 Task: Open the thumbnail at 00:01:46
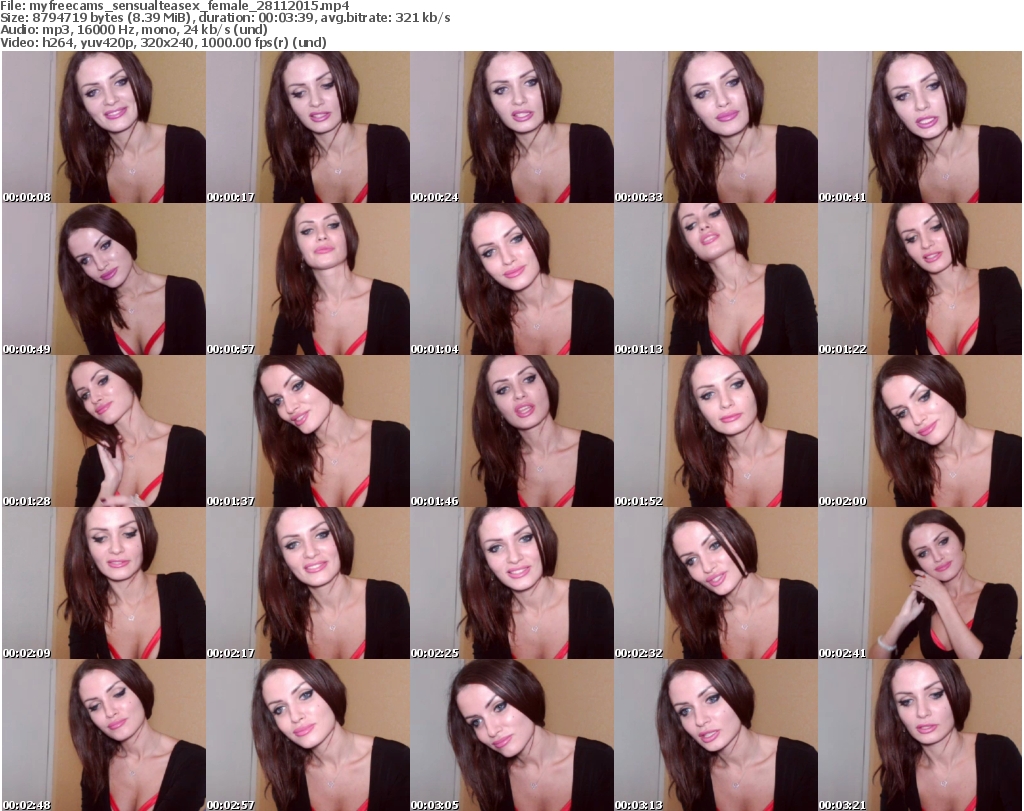512,431
